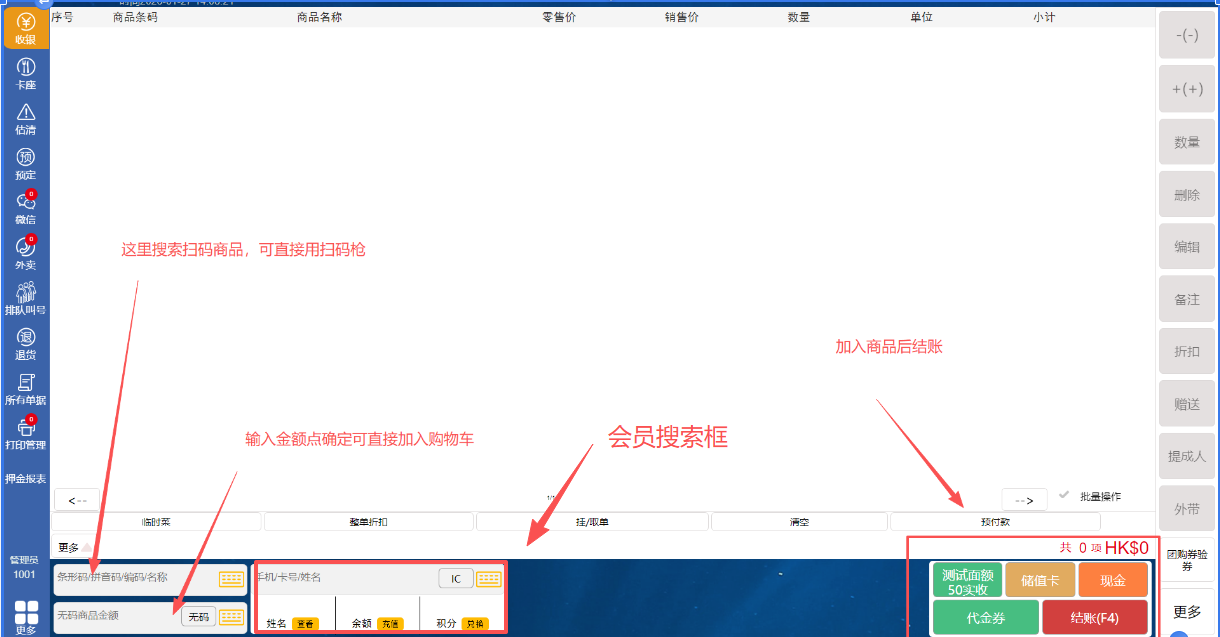Click the 整单折扣 button
Image resolution: width=1220 pixels, height=637 pixels.
click(x=368, y=522)
